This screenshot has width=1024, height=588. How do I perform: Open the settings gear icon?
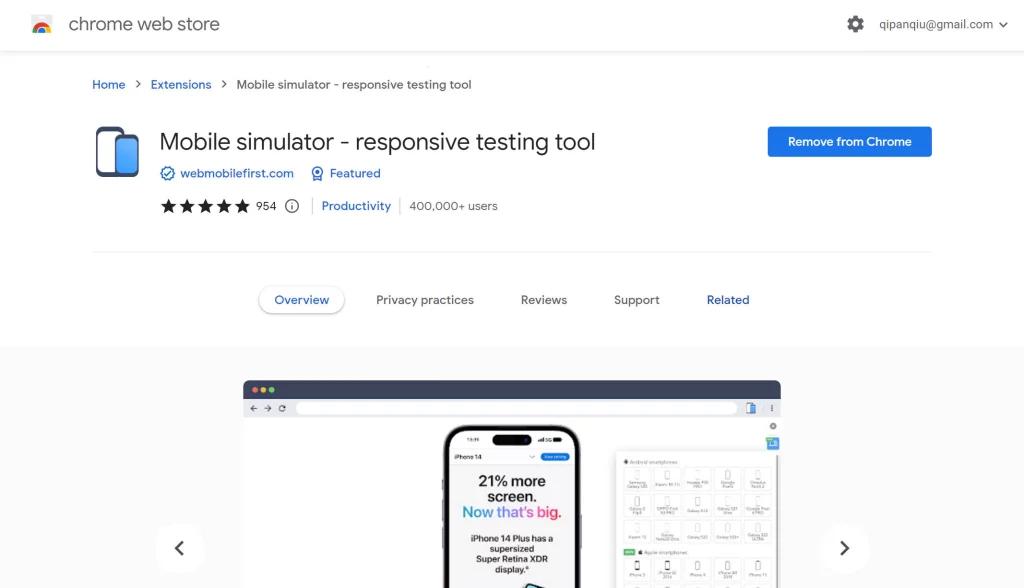[855, 24]
